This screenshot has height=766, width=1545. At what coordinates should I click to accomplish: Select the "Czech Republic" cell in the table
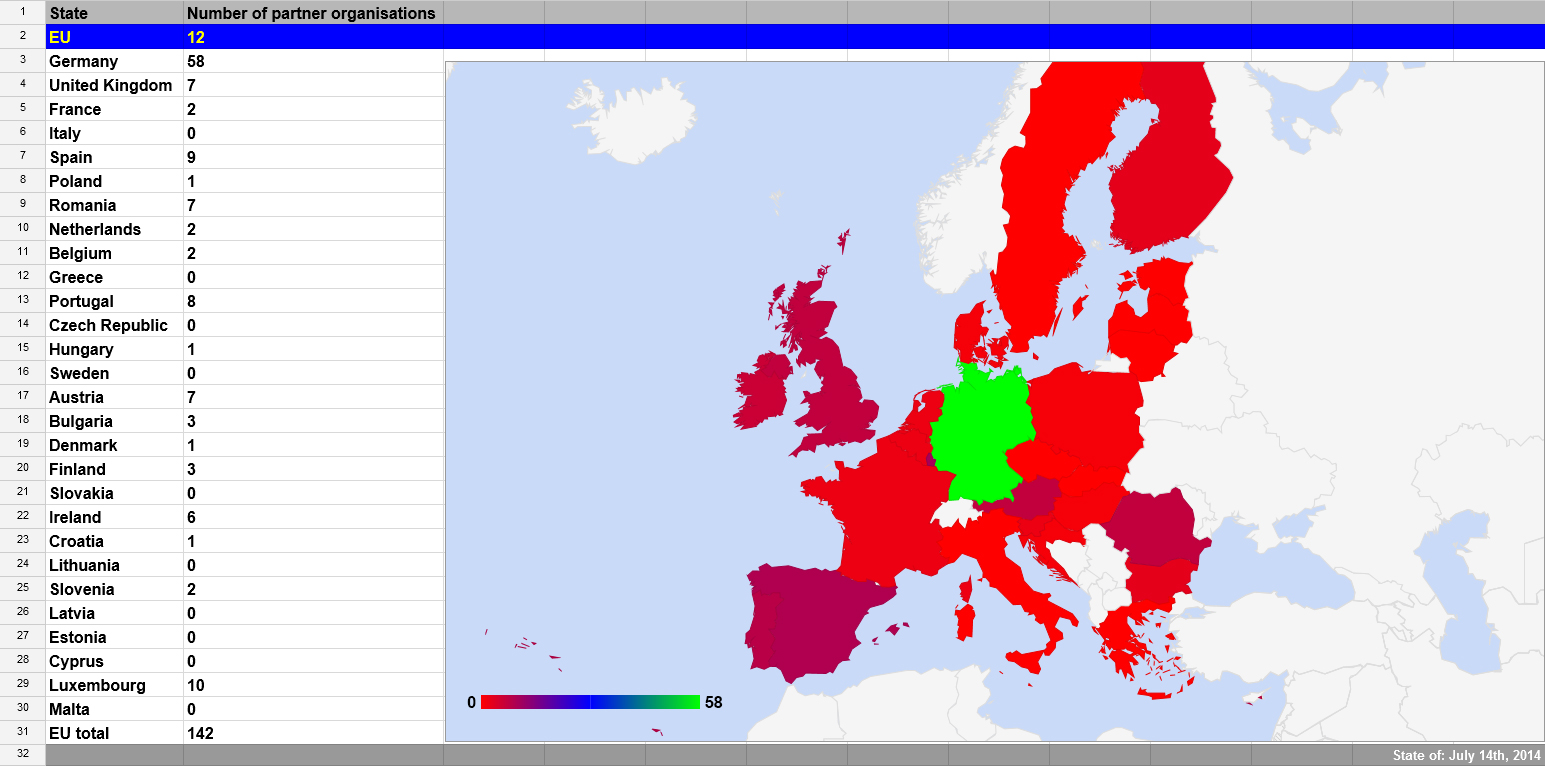[114, 325]
